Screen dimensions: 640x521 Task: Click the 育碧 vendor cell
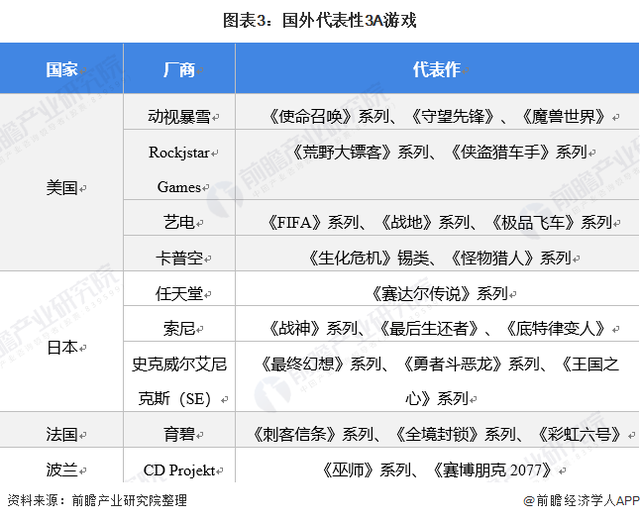[178, 433]
